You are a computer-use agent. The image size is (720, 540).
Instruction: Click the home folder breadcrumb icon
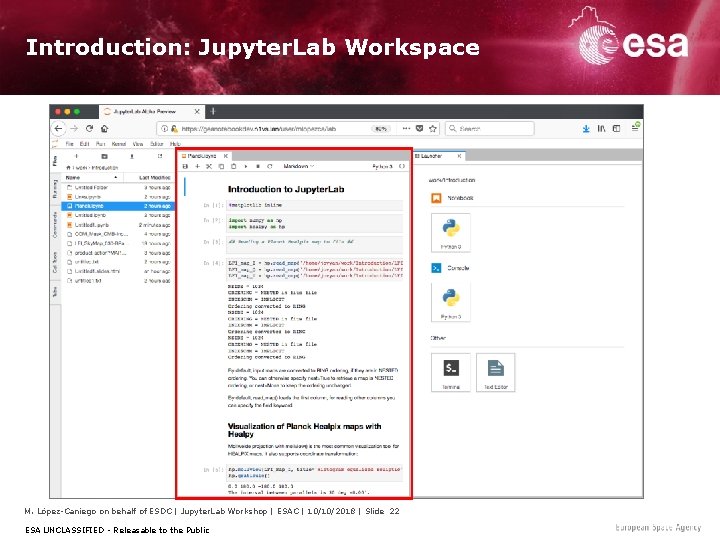(68, 168)
